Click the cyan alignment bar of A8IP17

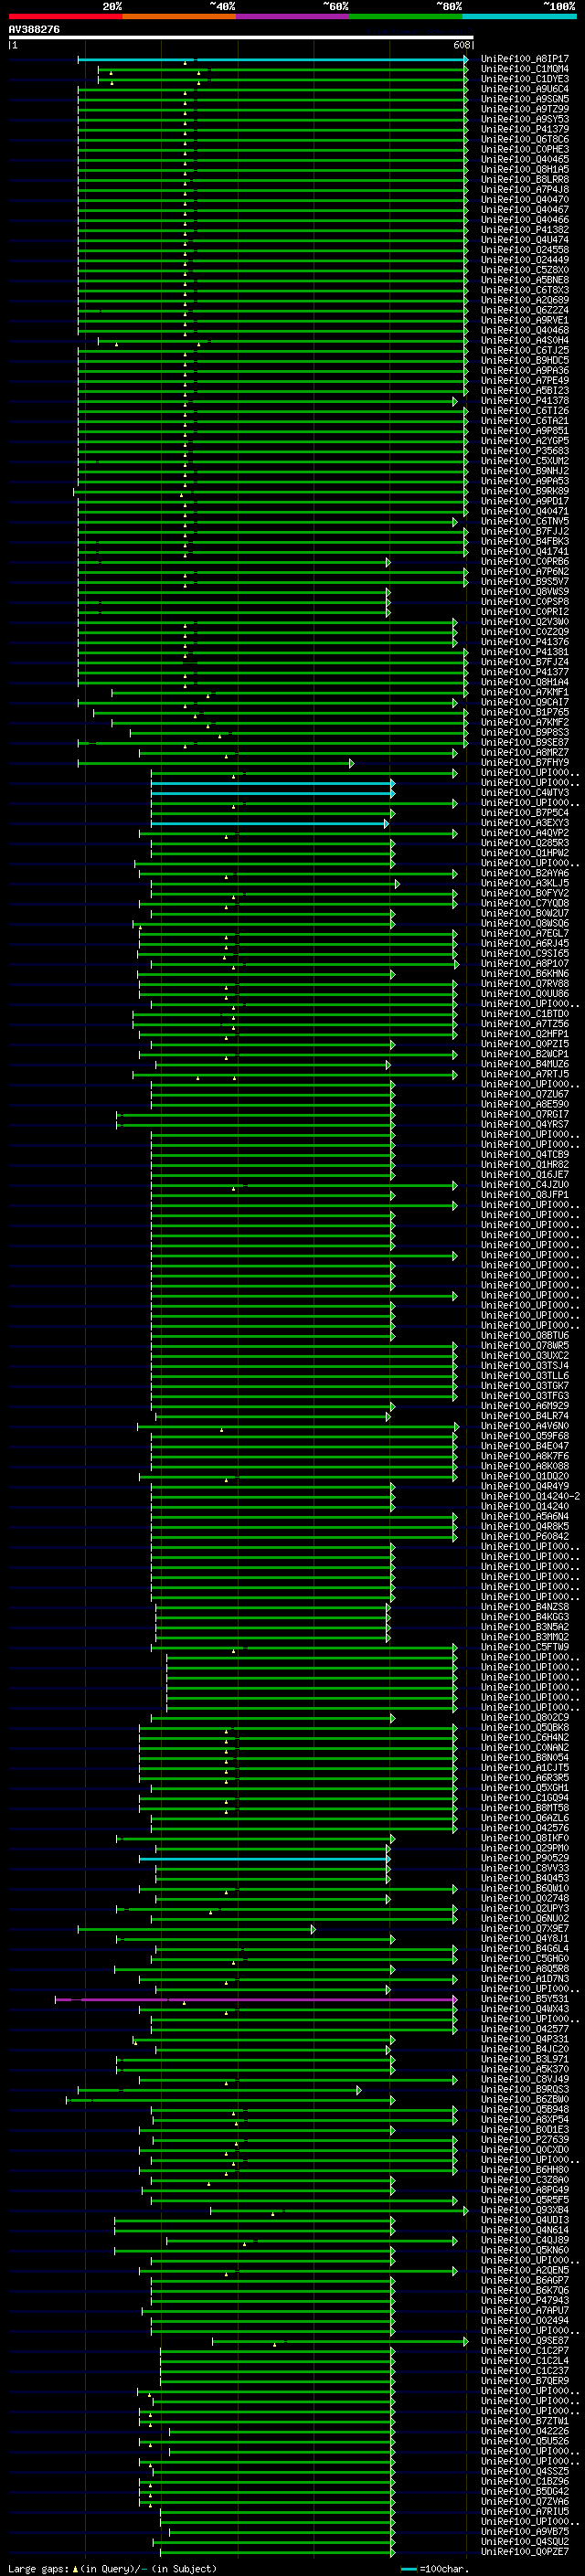point(272,60)
